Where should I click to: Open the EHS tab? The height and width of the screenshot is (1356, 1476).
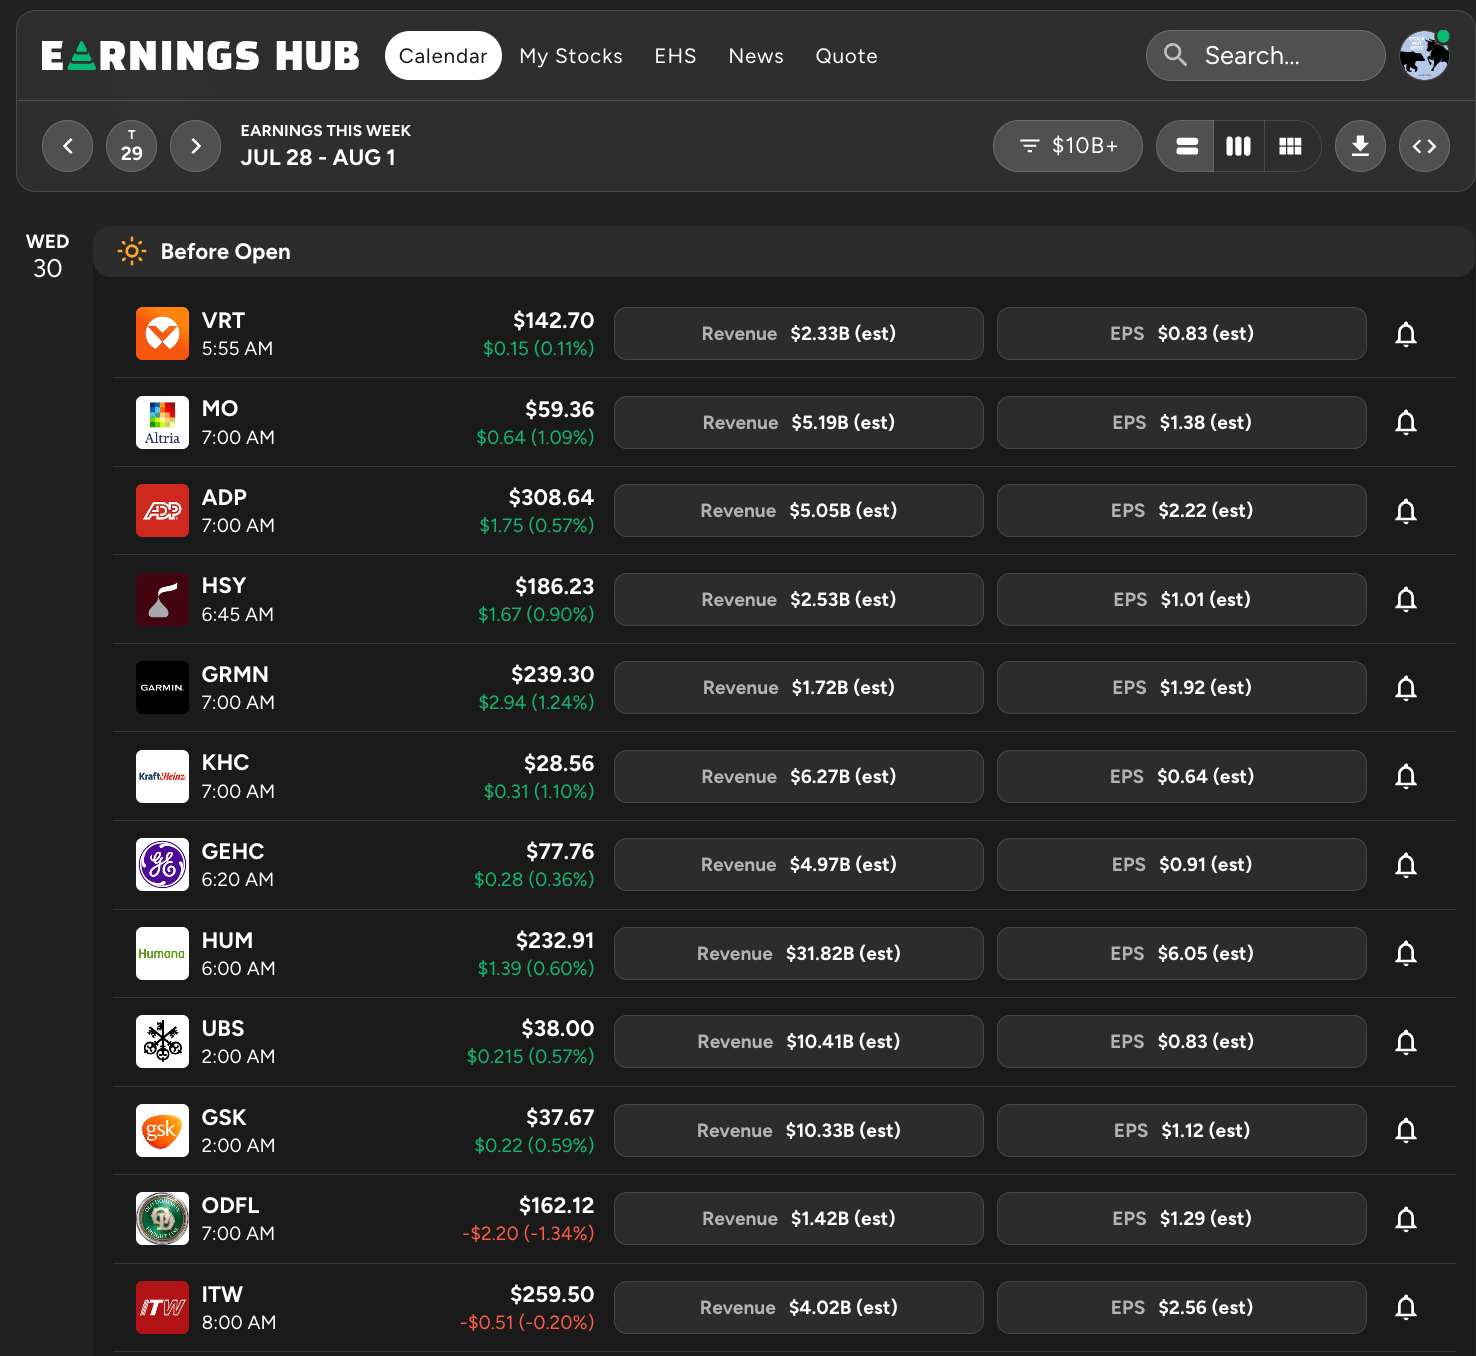click(675, 56)
